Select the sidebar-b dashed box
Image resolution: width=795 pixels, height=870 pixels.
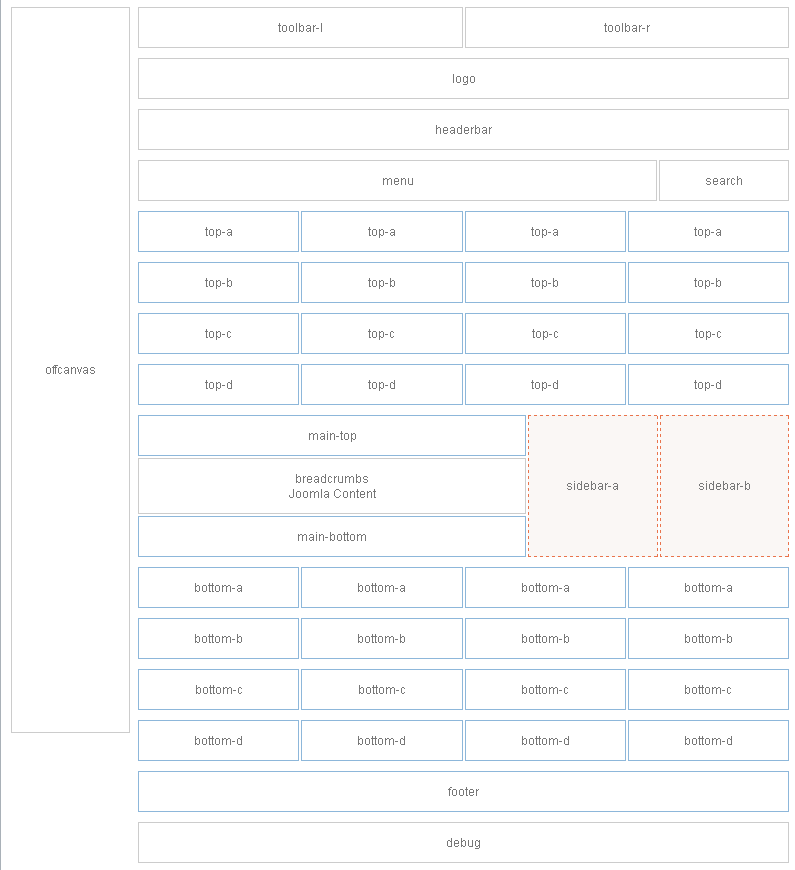724,486
